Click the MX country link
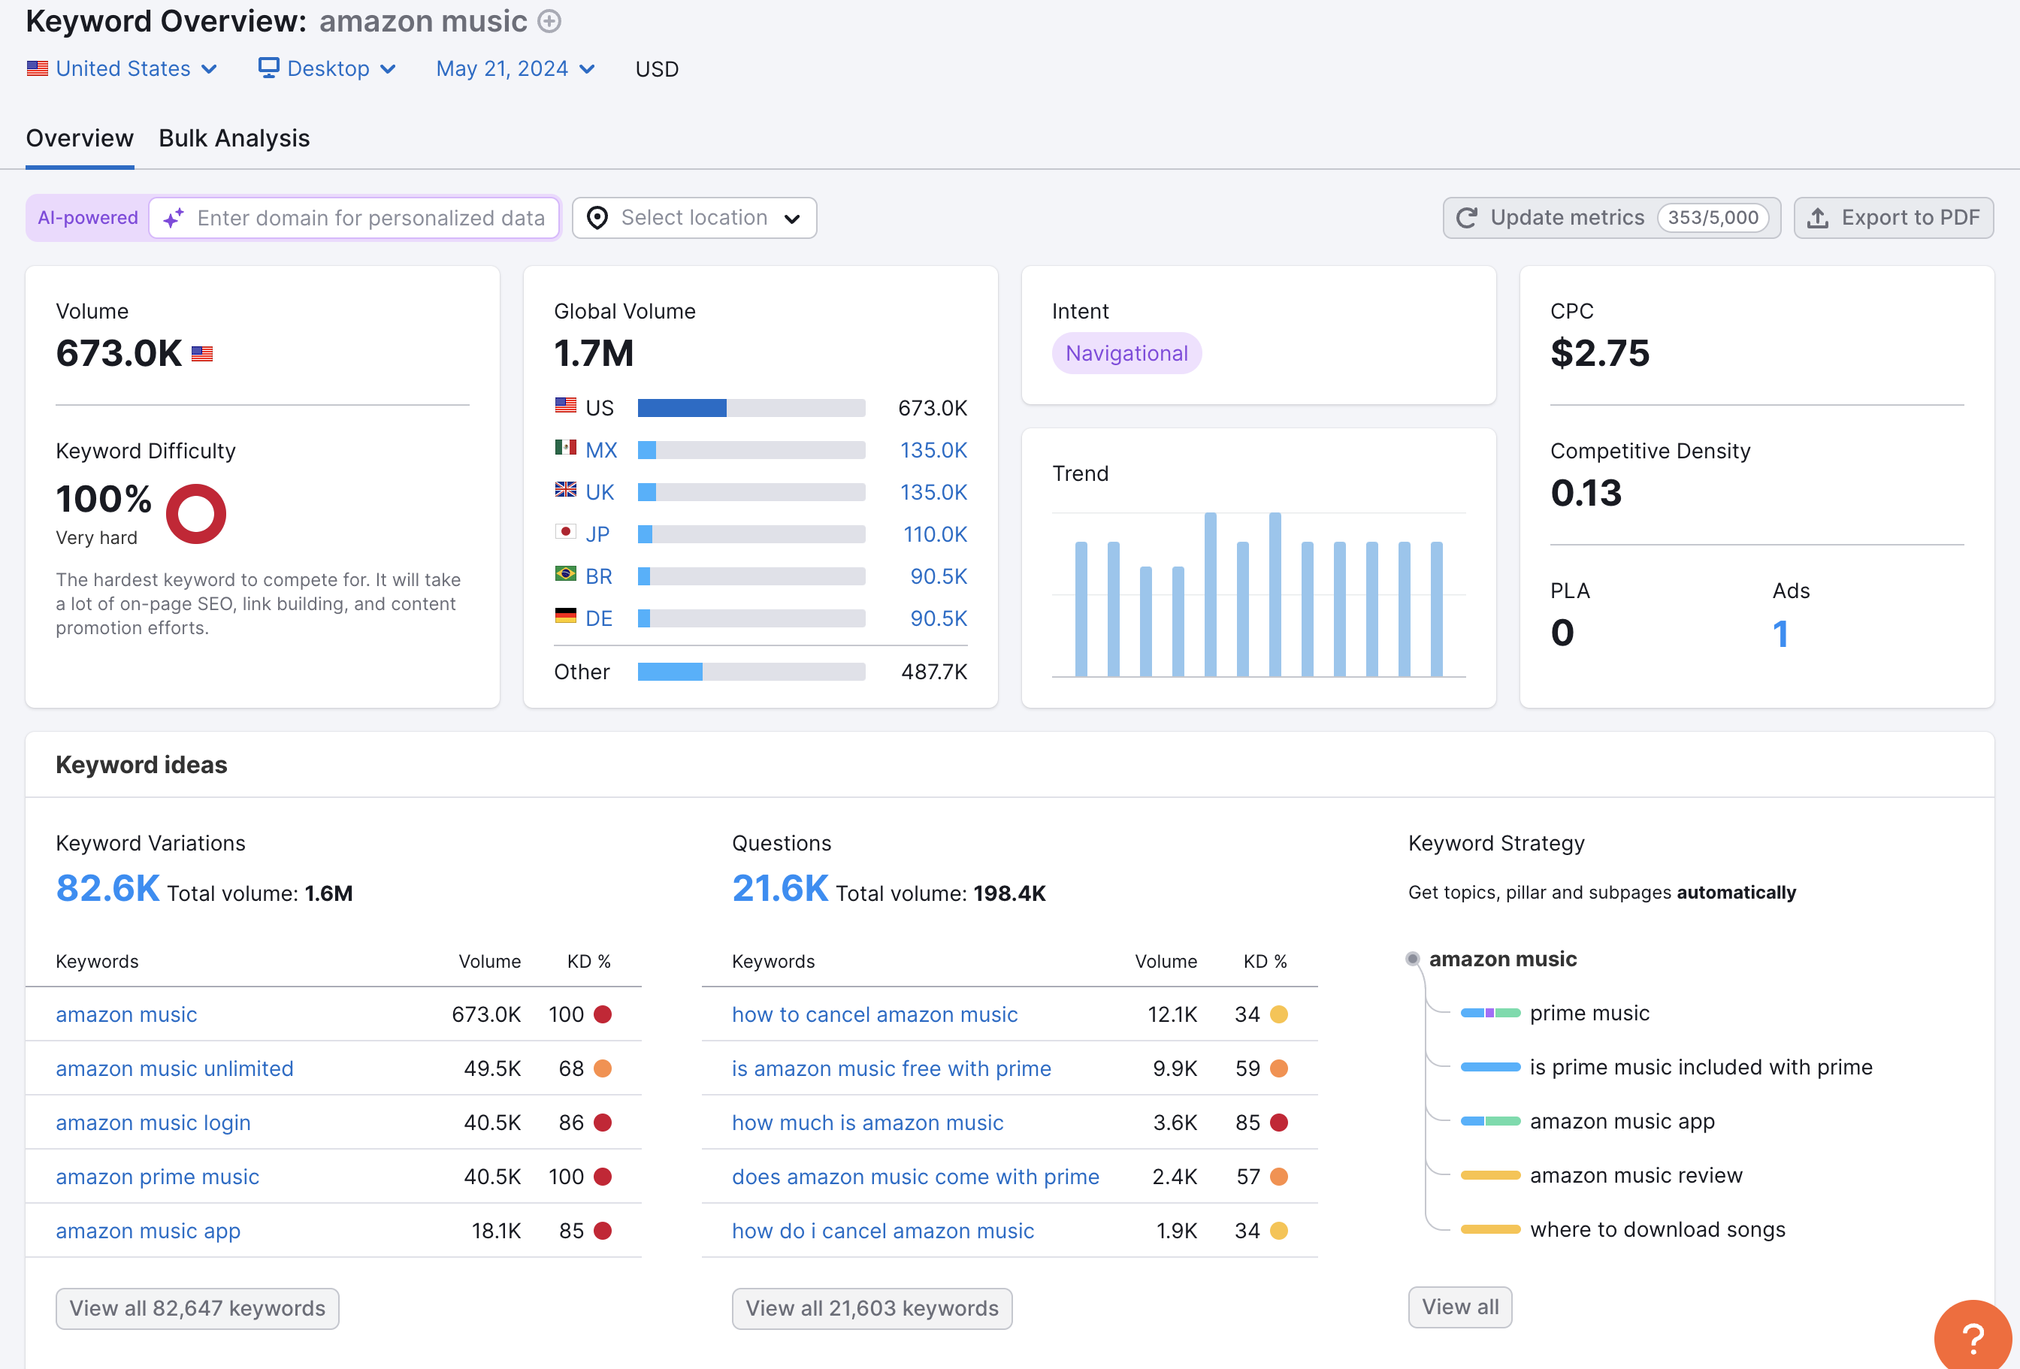The width and height of the screenshot is (2020, 1369). pyautogui.click(x=601, y=450)
